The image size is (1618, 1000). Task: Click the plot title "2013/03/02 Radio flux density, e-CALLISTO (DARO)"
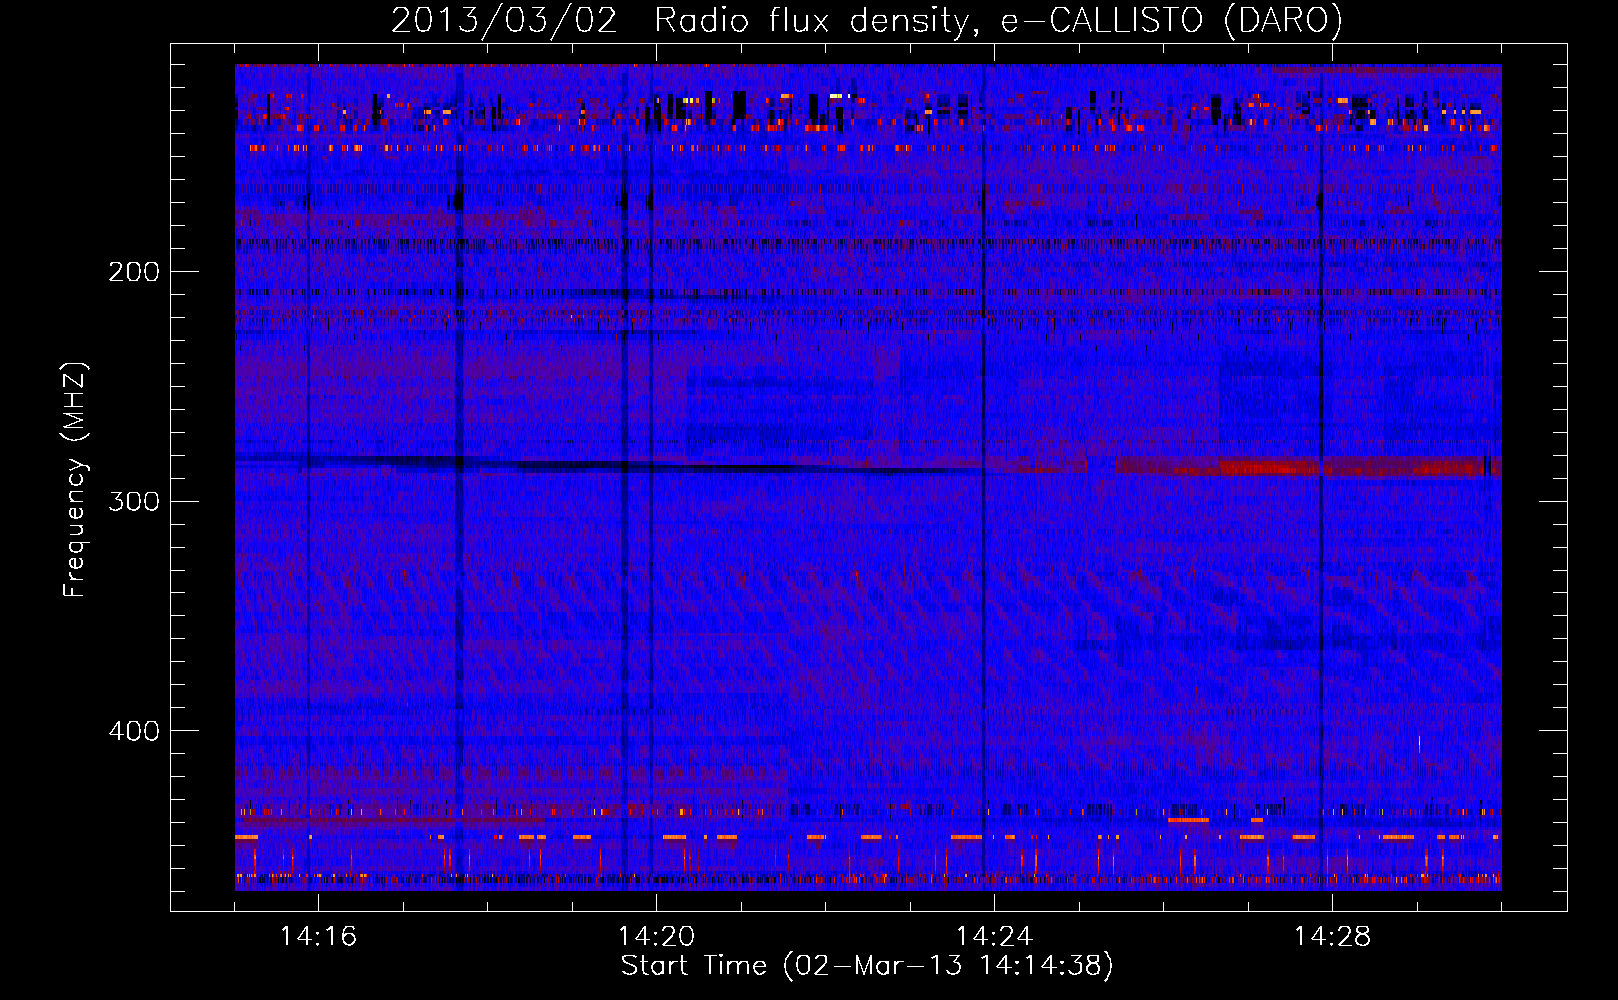[866, 20]
